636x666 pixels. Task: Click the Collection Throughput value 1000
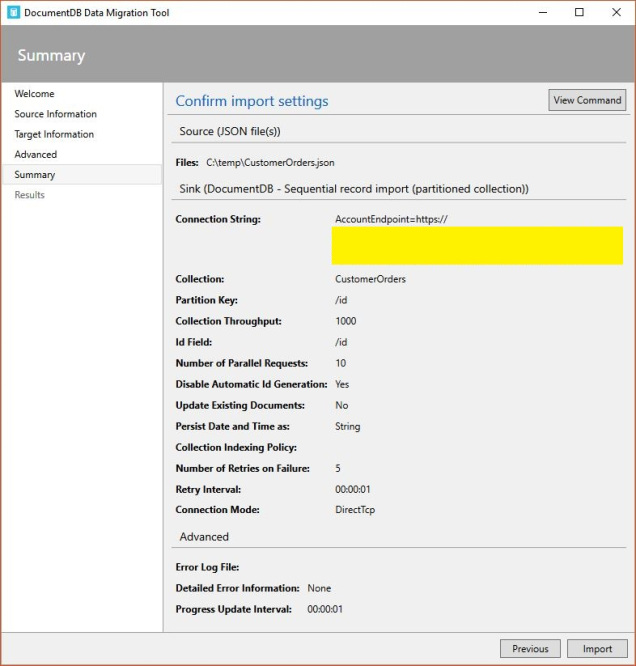[346, 321]
